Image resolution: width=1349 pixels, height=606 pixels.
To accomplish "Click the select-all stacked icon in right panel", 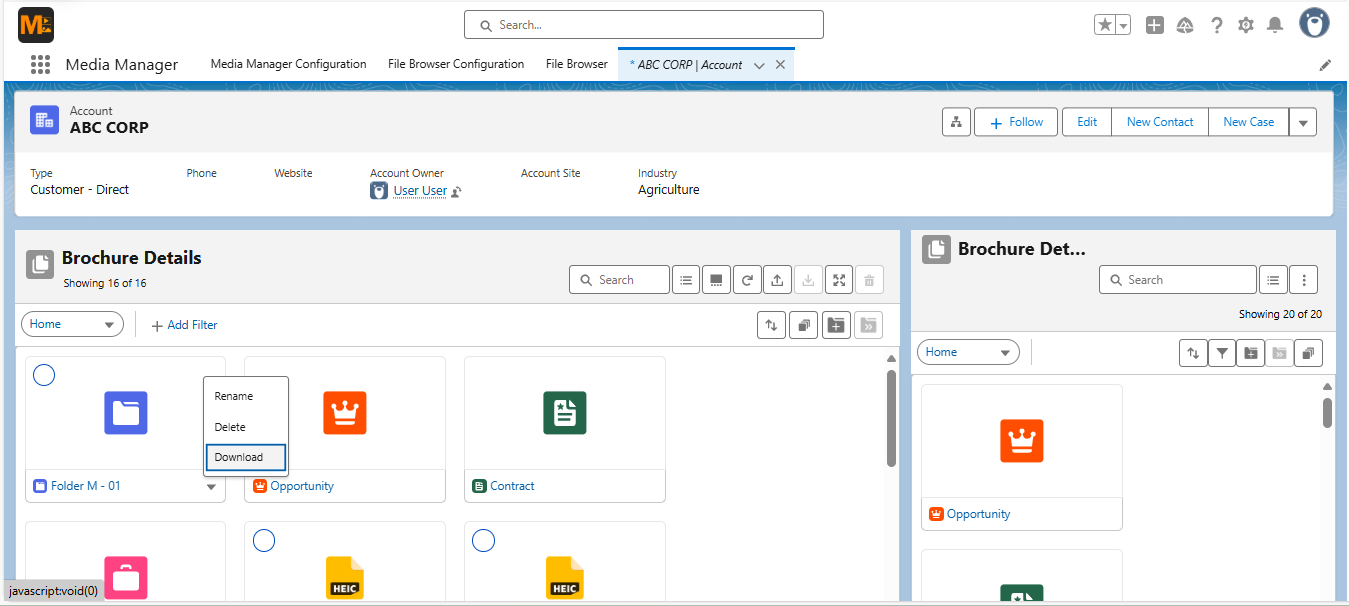I will tap(1308, 352).
